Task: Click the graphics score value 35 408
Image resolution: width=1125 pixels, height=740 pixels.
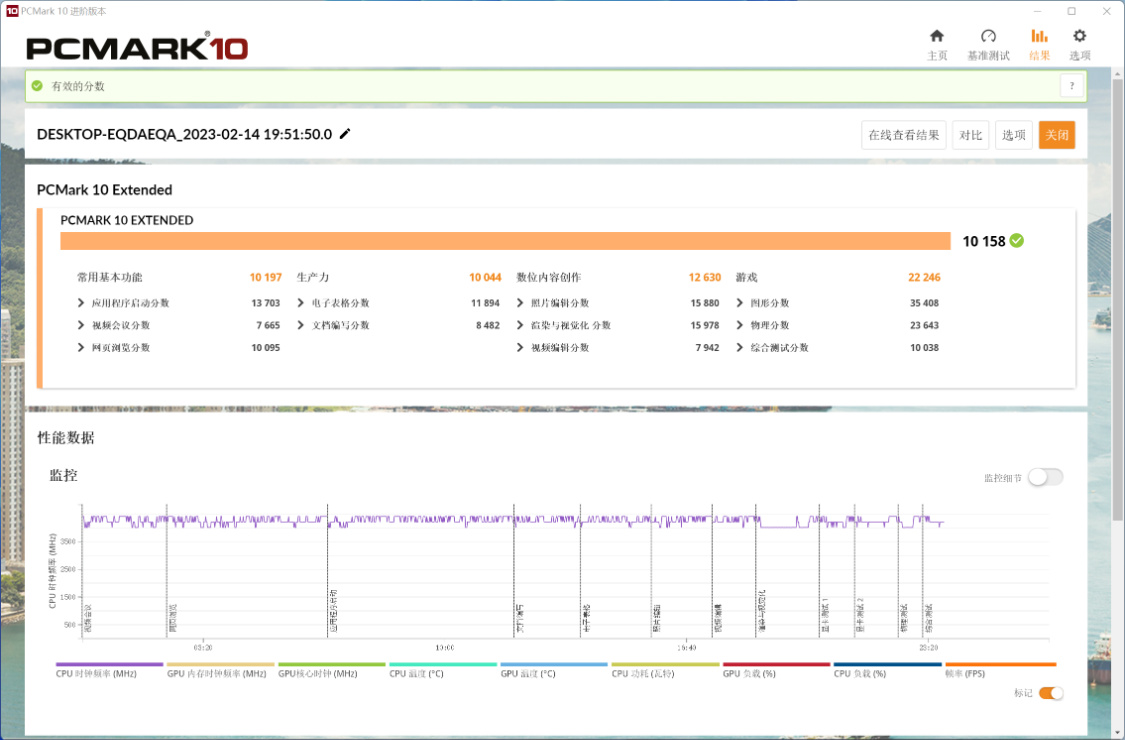Action: 924,303
